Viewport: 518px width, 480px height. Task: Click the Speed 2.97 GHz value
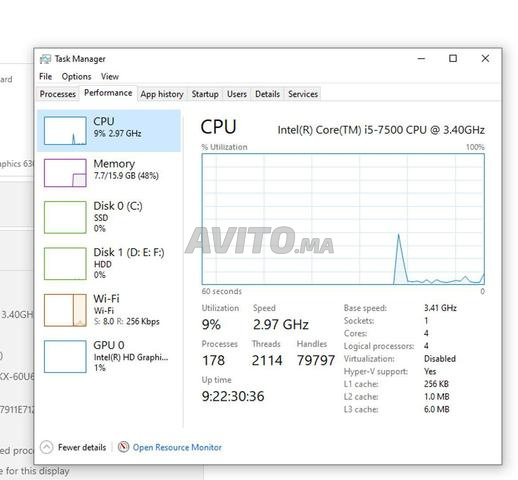coord(281,324)
